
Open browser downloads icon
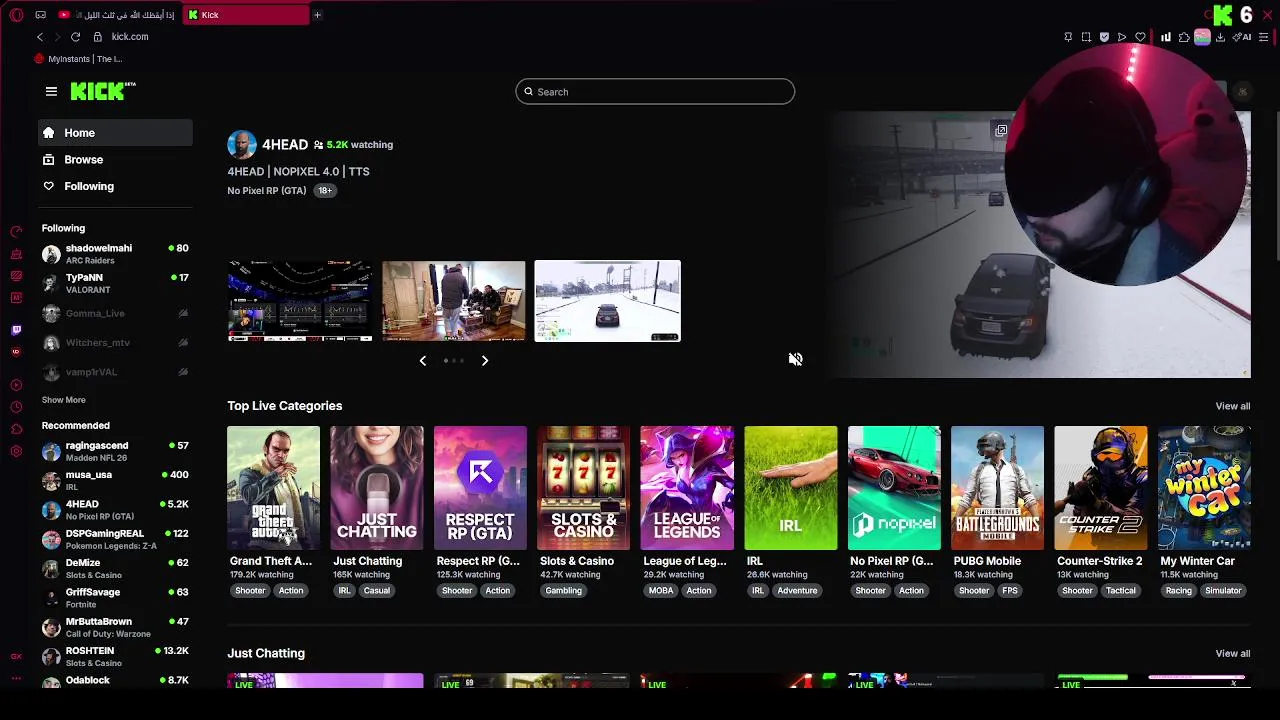(1220, 37)
